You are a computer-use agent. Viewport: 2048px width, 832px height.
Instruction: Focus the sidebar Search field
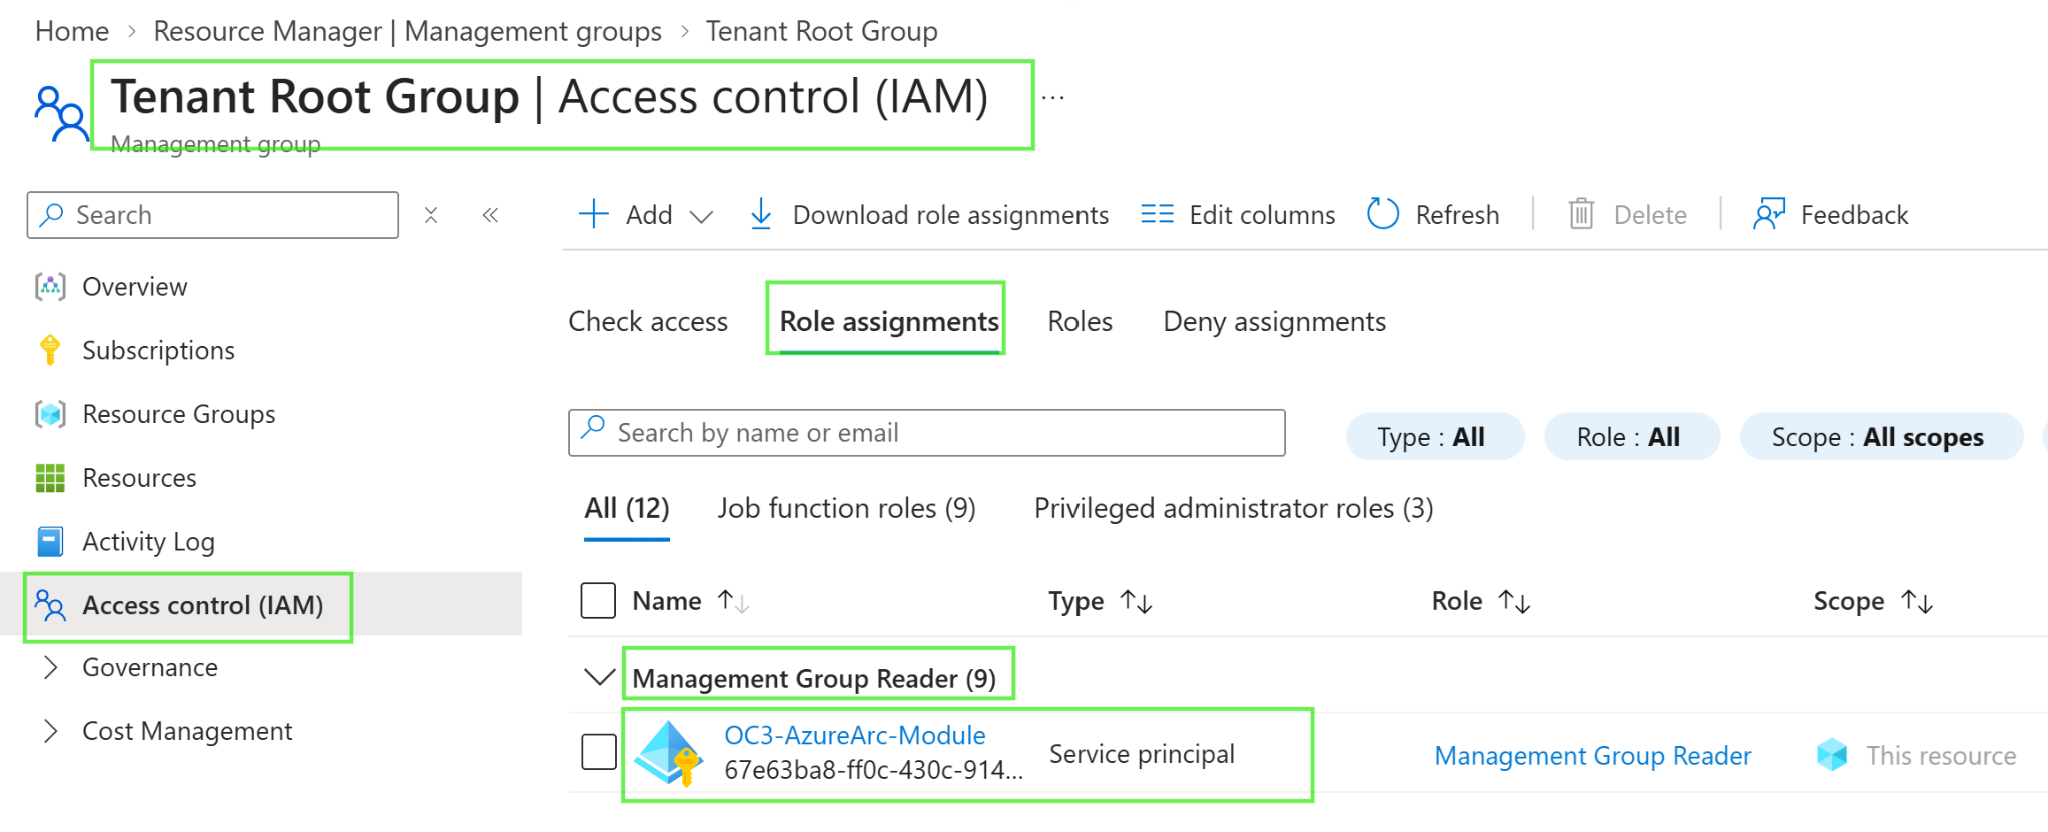pos(213,215)
